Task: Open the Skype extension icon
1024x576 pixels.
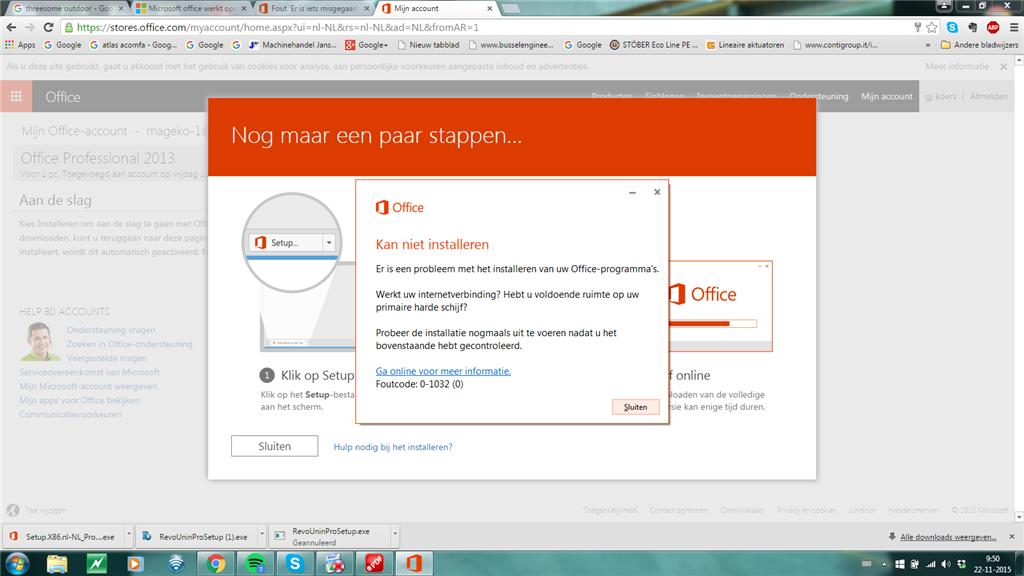Action: (952, 27)
